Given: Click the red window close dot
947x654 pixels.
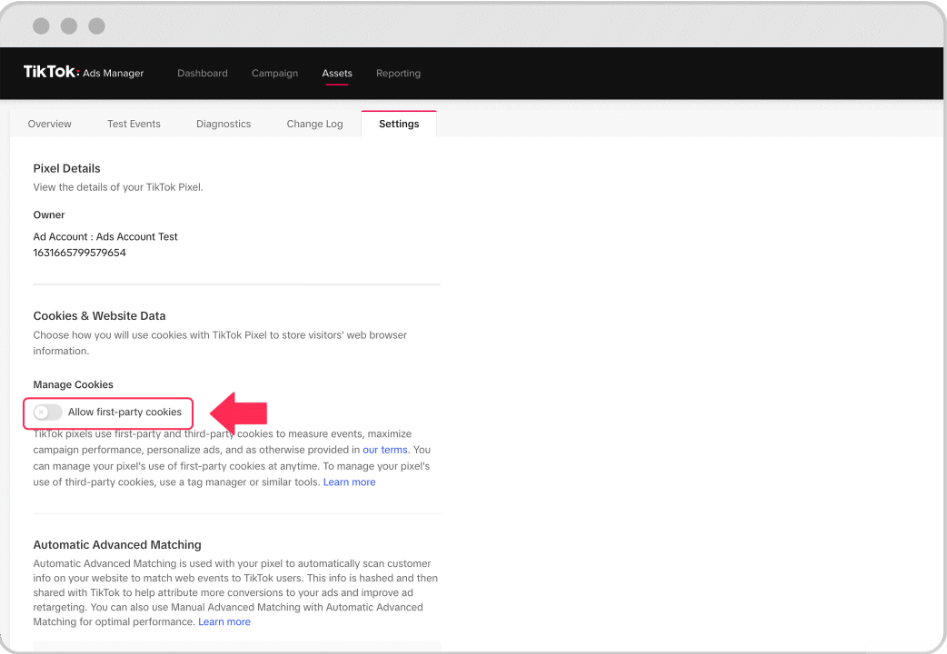Looking at the screenshot, I should 41,26.
